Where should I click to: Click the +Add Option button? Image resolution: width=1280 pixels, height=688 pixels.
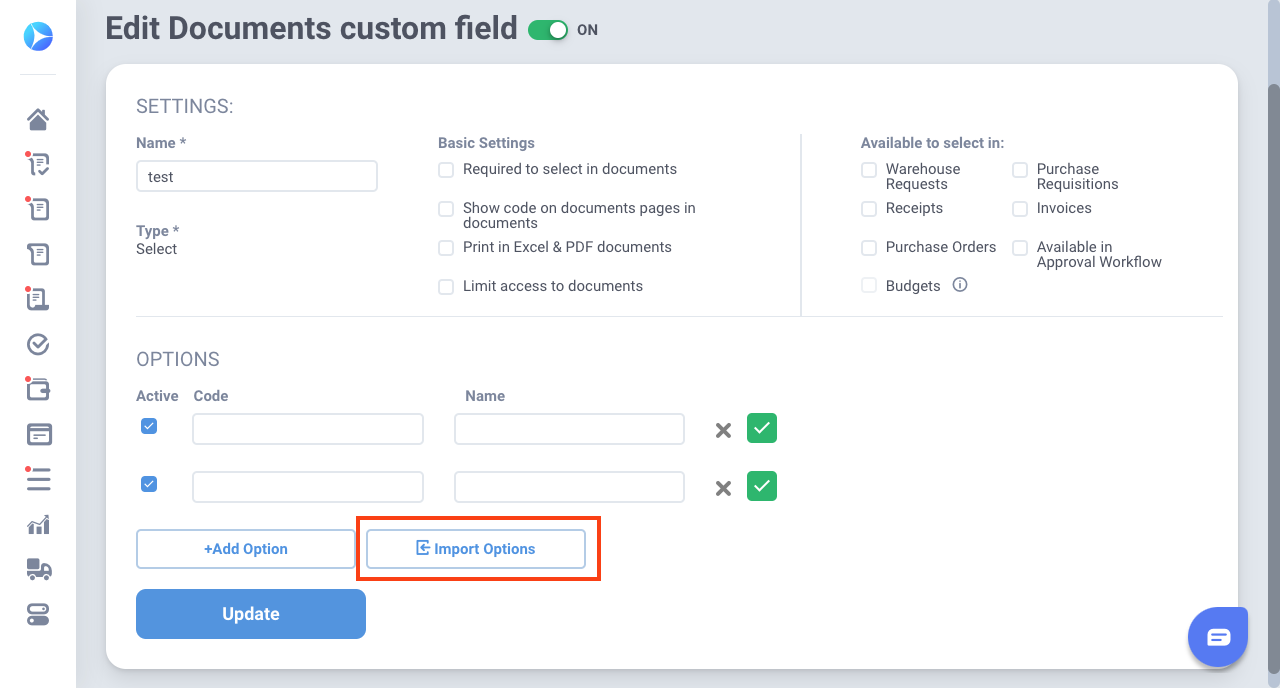246,549
